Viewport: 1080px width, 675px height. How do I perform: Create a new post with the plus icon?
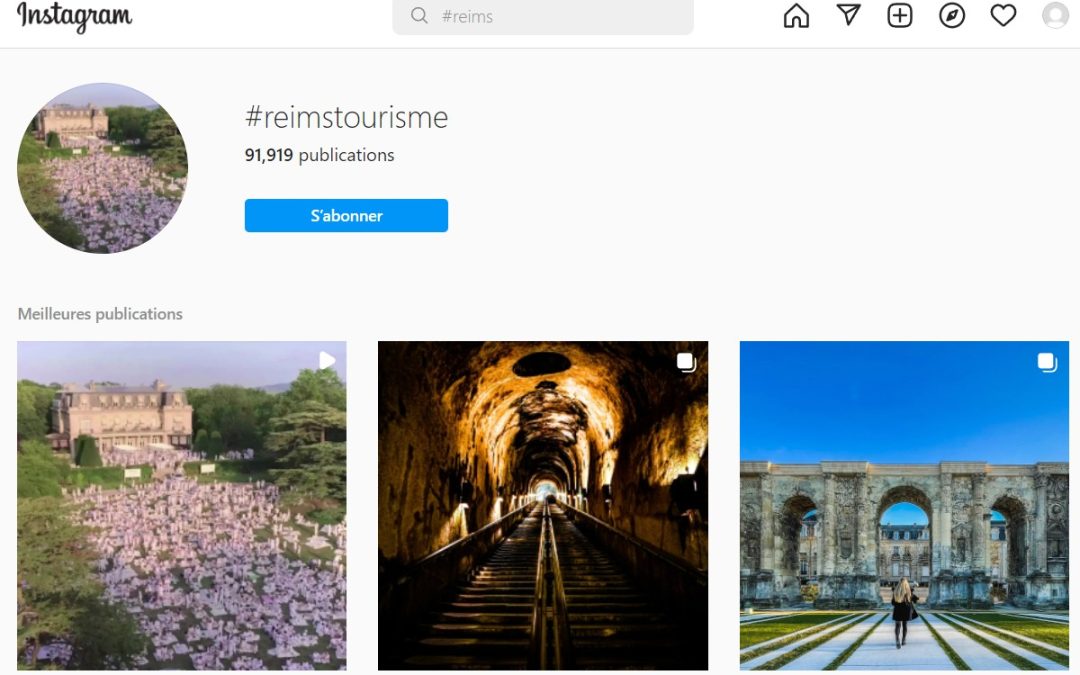(899, 16)
